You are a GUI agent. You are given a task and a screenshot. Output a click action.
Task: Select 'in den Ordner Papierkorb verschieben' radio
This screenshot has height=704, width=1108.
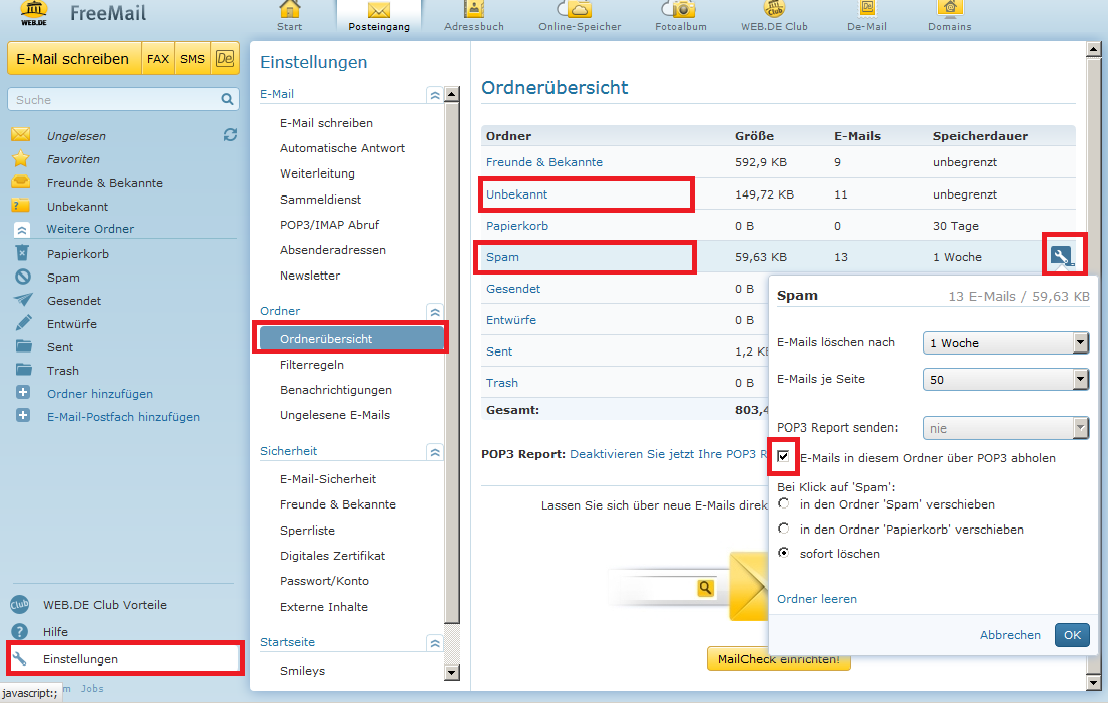tap(784, 529)
